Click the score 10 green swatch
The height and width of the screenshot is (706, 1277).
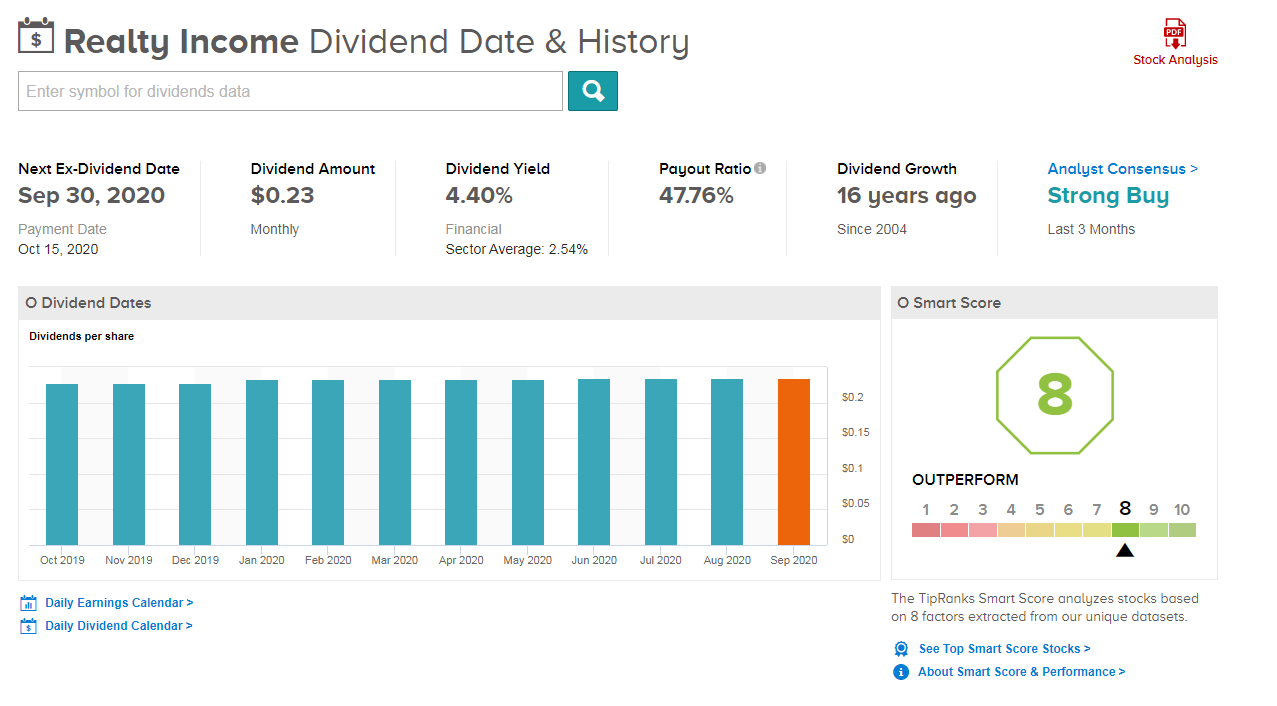1182,530
